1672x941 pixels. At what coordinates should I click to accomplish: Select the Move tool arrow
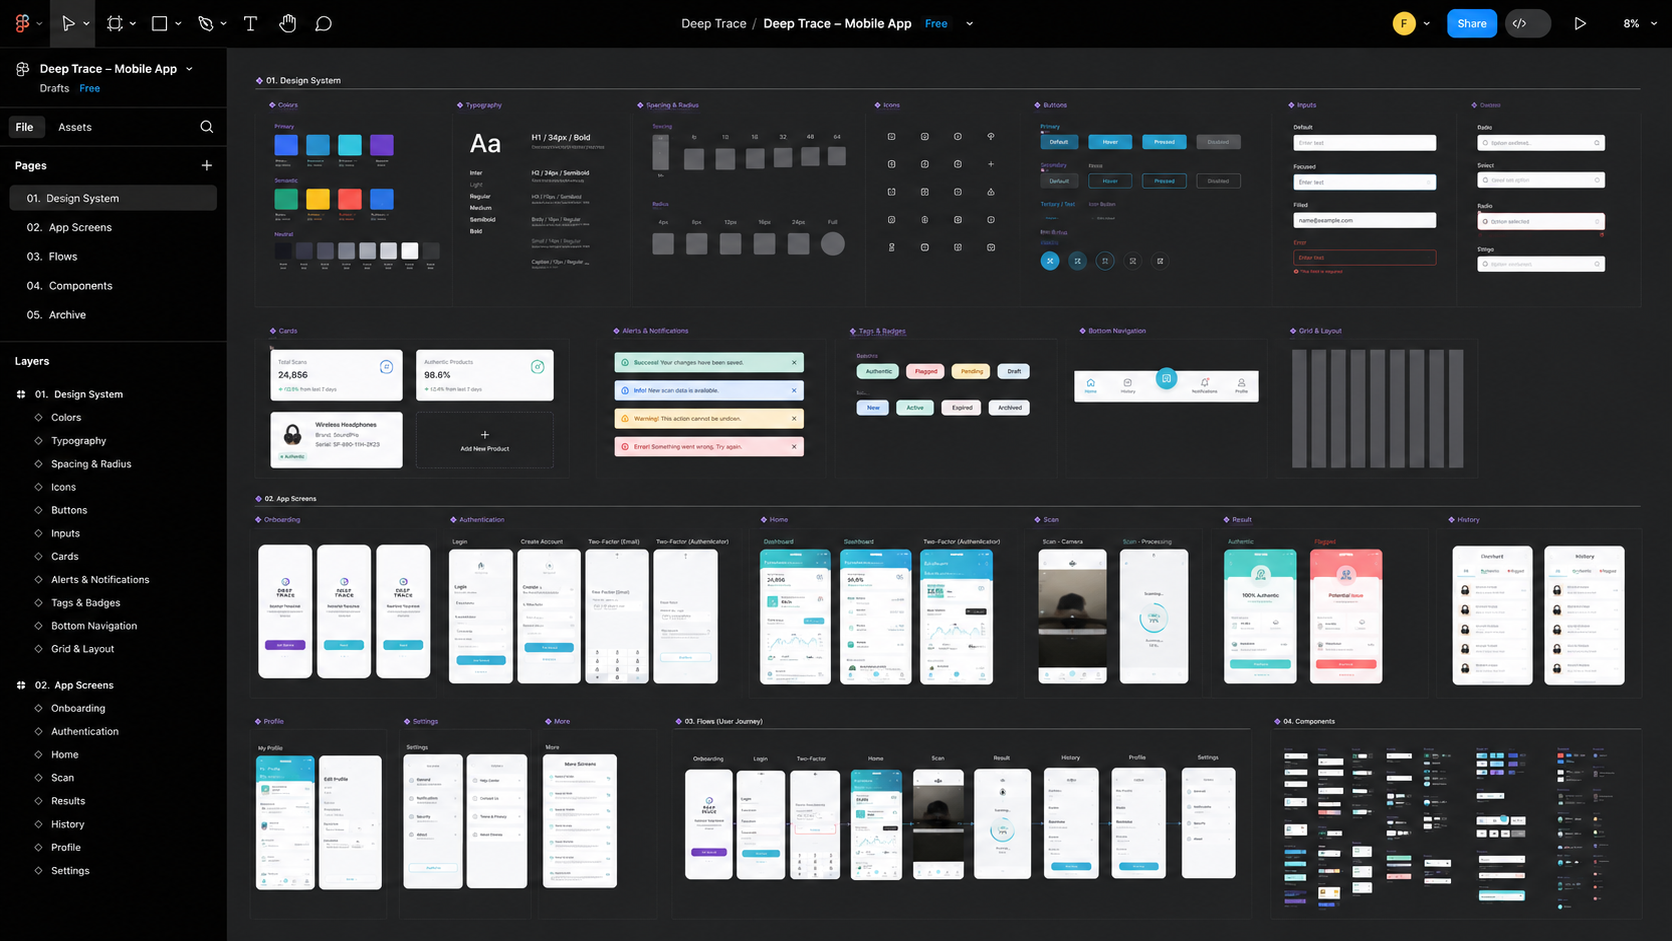(68, 23)
